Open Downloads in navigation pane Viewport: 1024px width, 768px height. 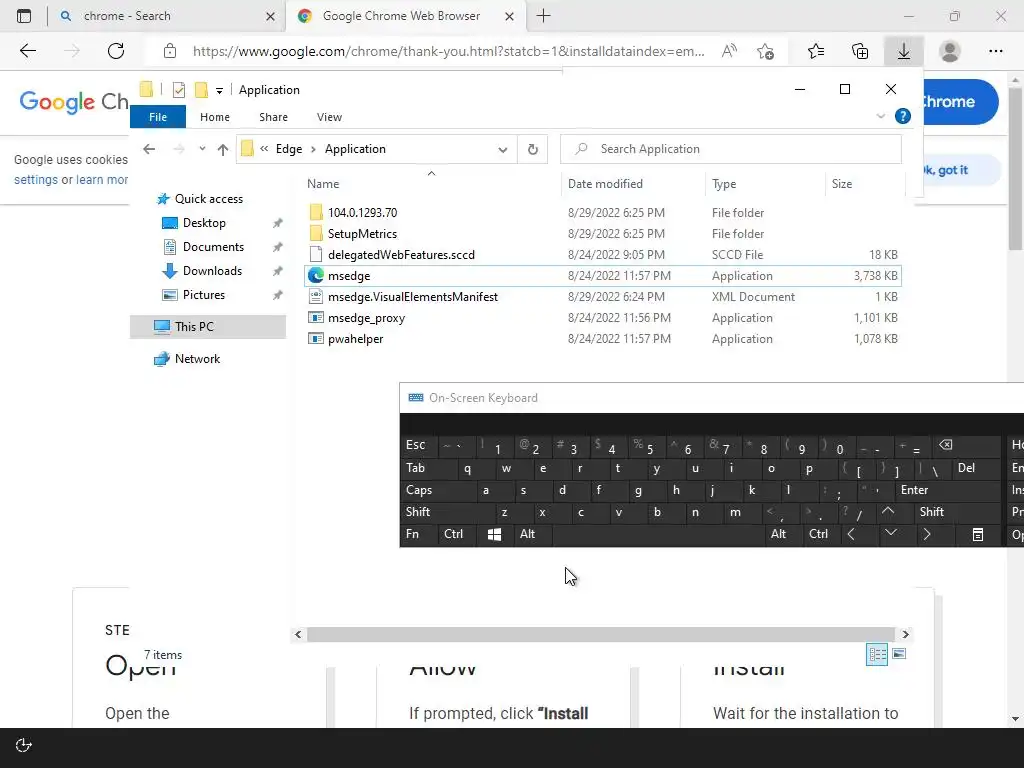212,271
